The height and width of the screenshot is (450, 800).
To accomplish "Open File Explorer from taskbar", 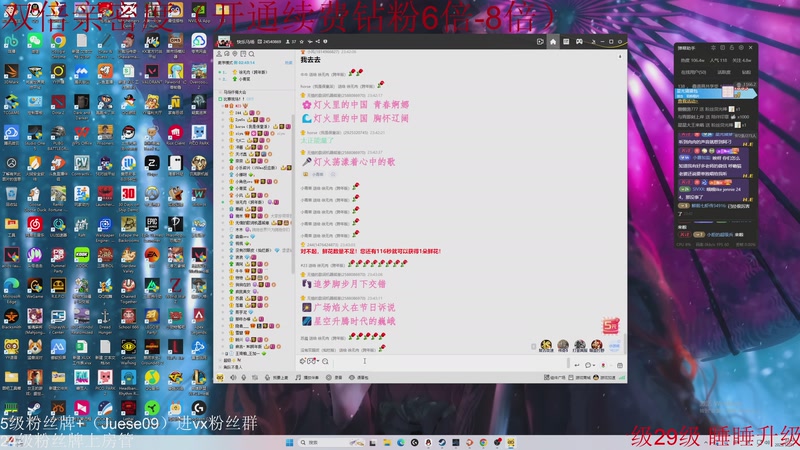I will tap(387, 442).
